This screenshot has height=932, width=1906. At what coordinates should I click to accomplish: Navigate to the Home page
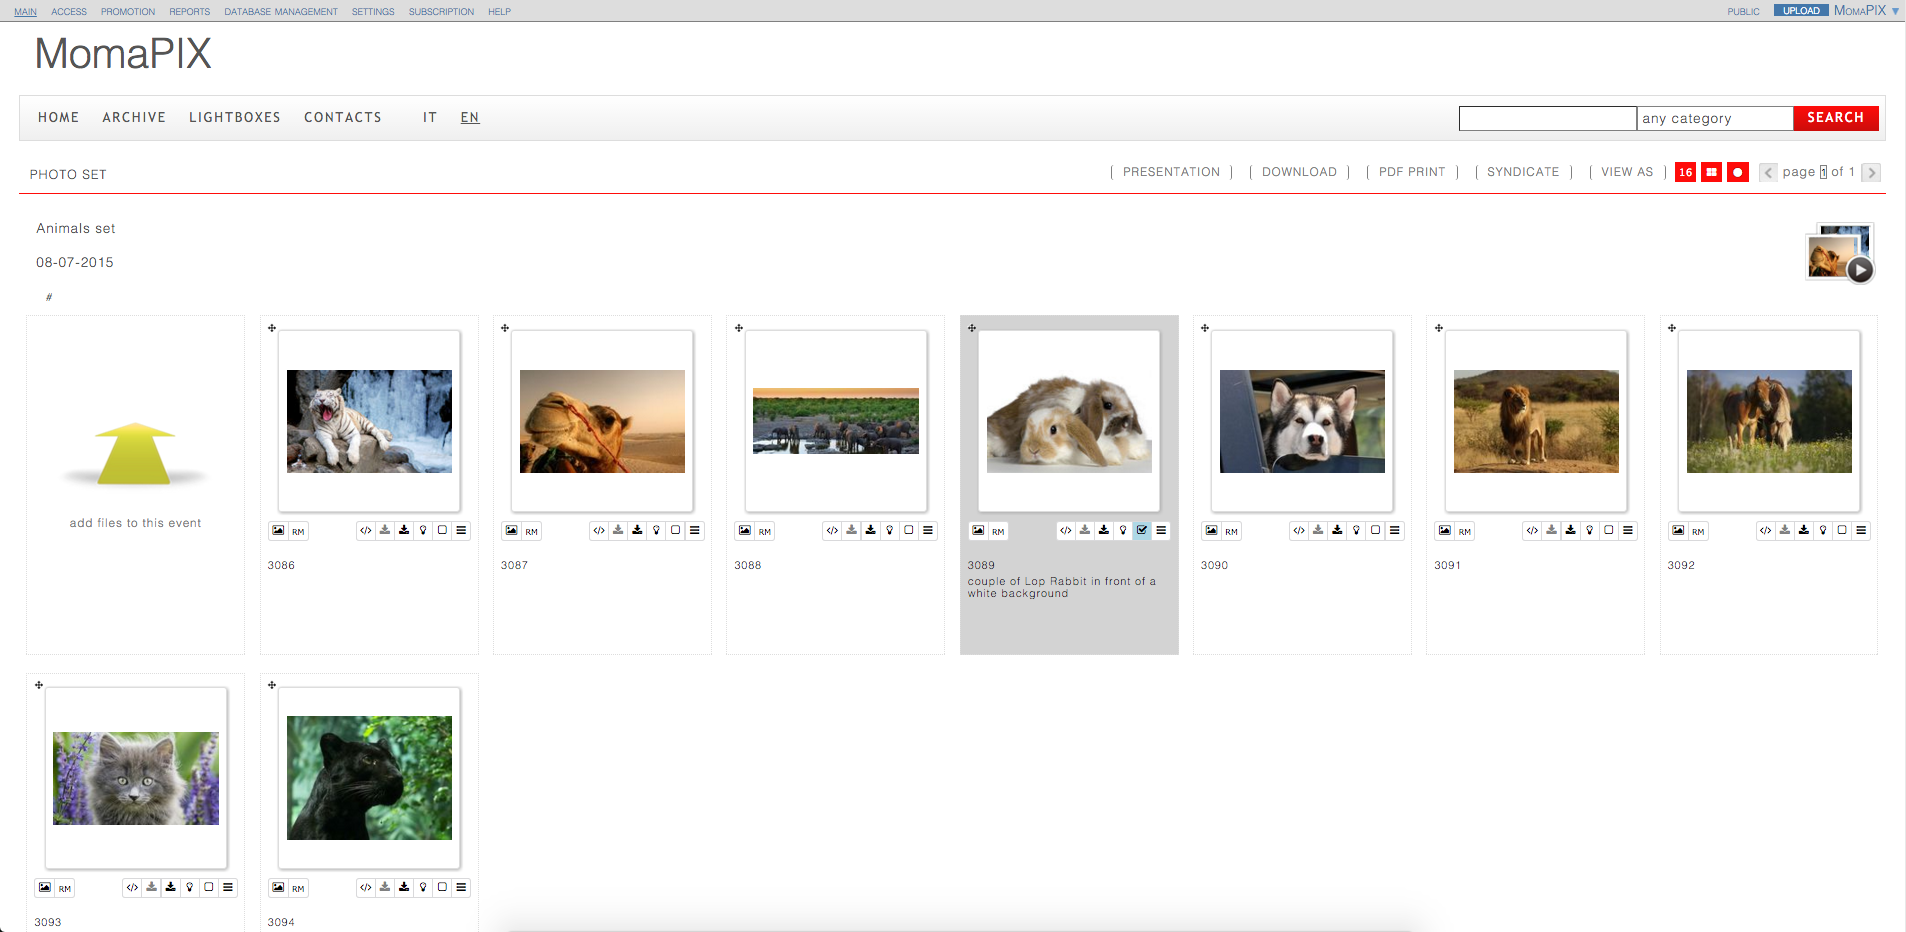click(59, 117)
